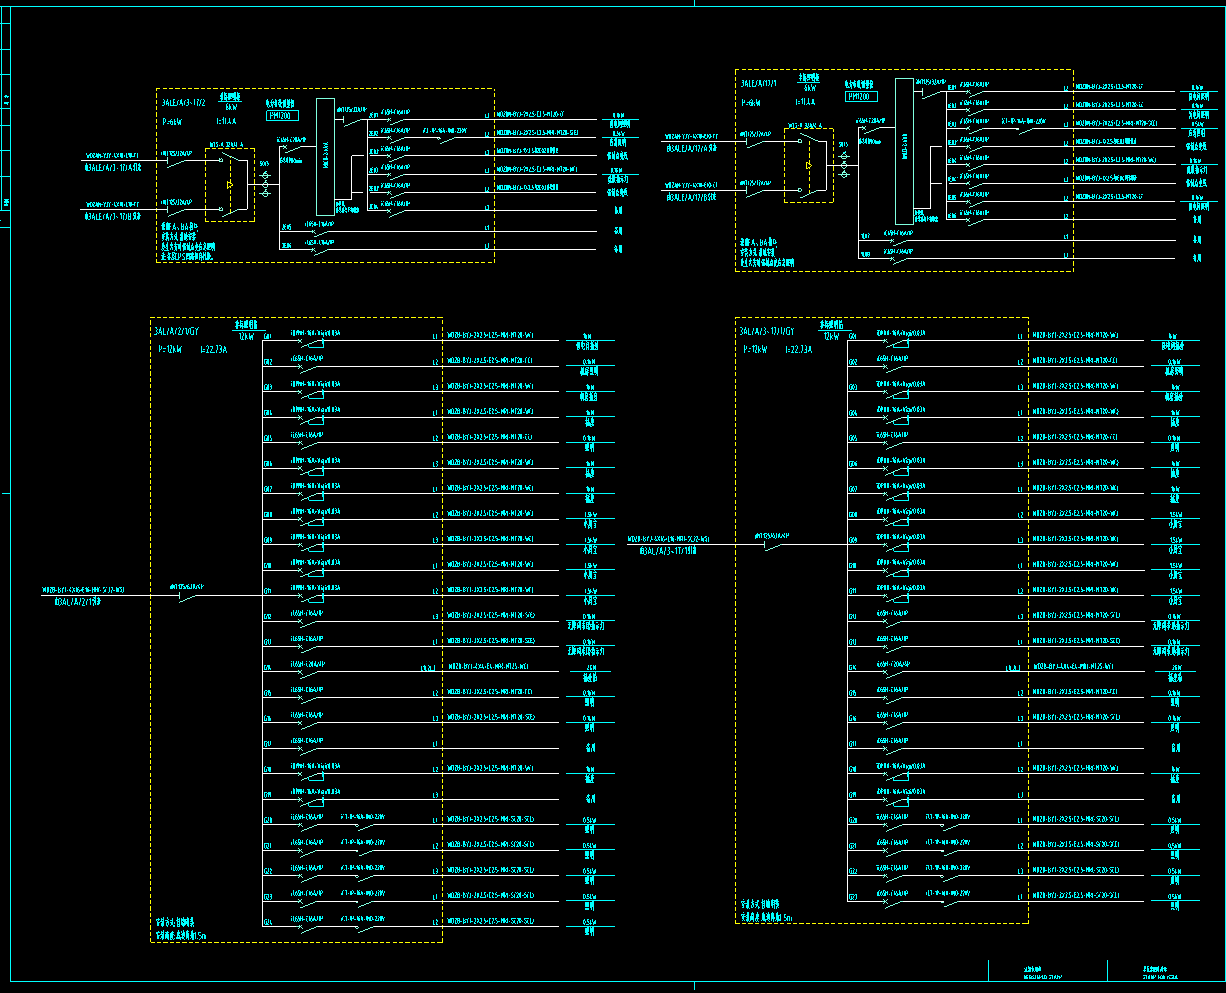Click the lower incoming breaker of top-right panel
1226x993 pixels.
click(757, 191)
